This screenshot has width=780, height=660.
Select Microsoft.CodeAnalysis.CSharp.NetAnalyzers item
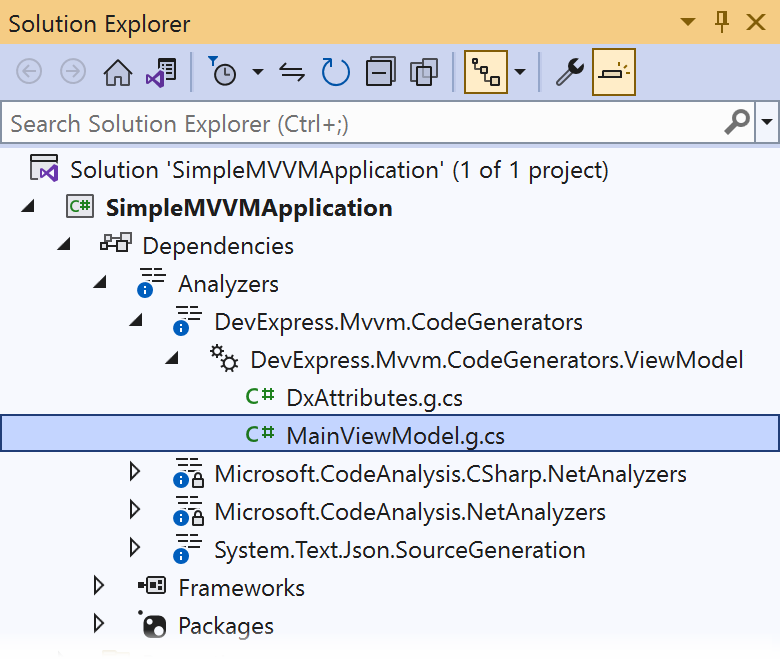coord(451,473)
